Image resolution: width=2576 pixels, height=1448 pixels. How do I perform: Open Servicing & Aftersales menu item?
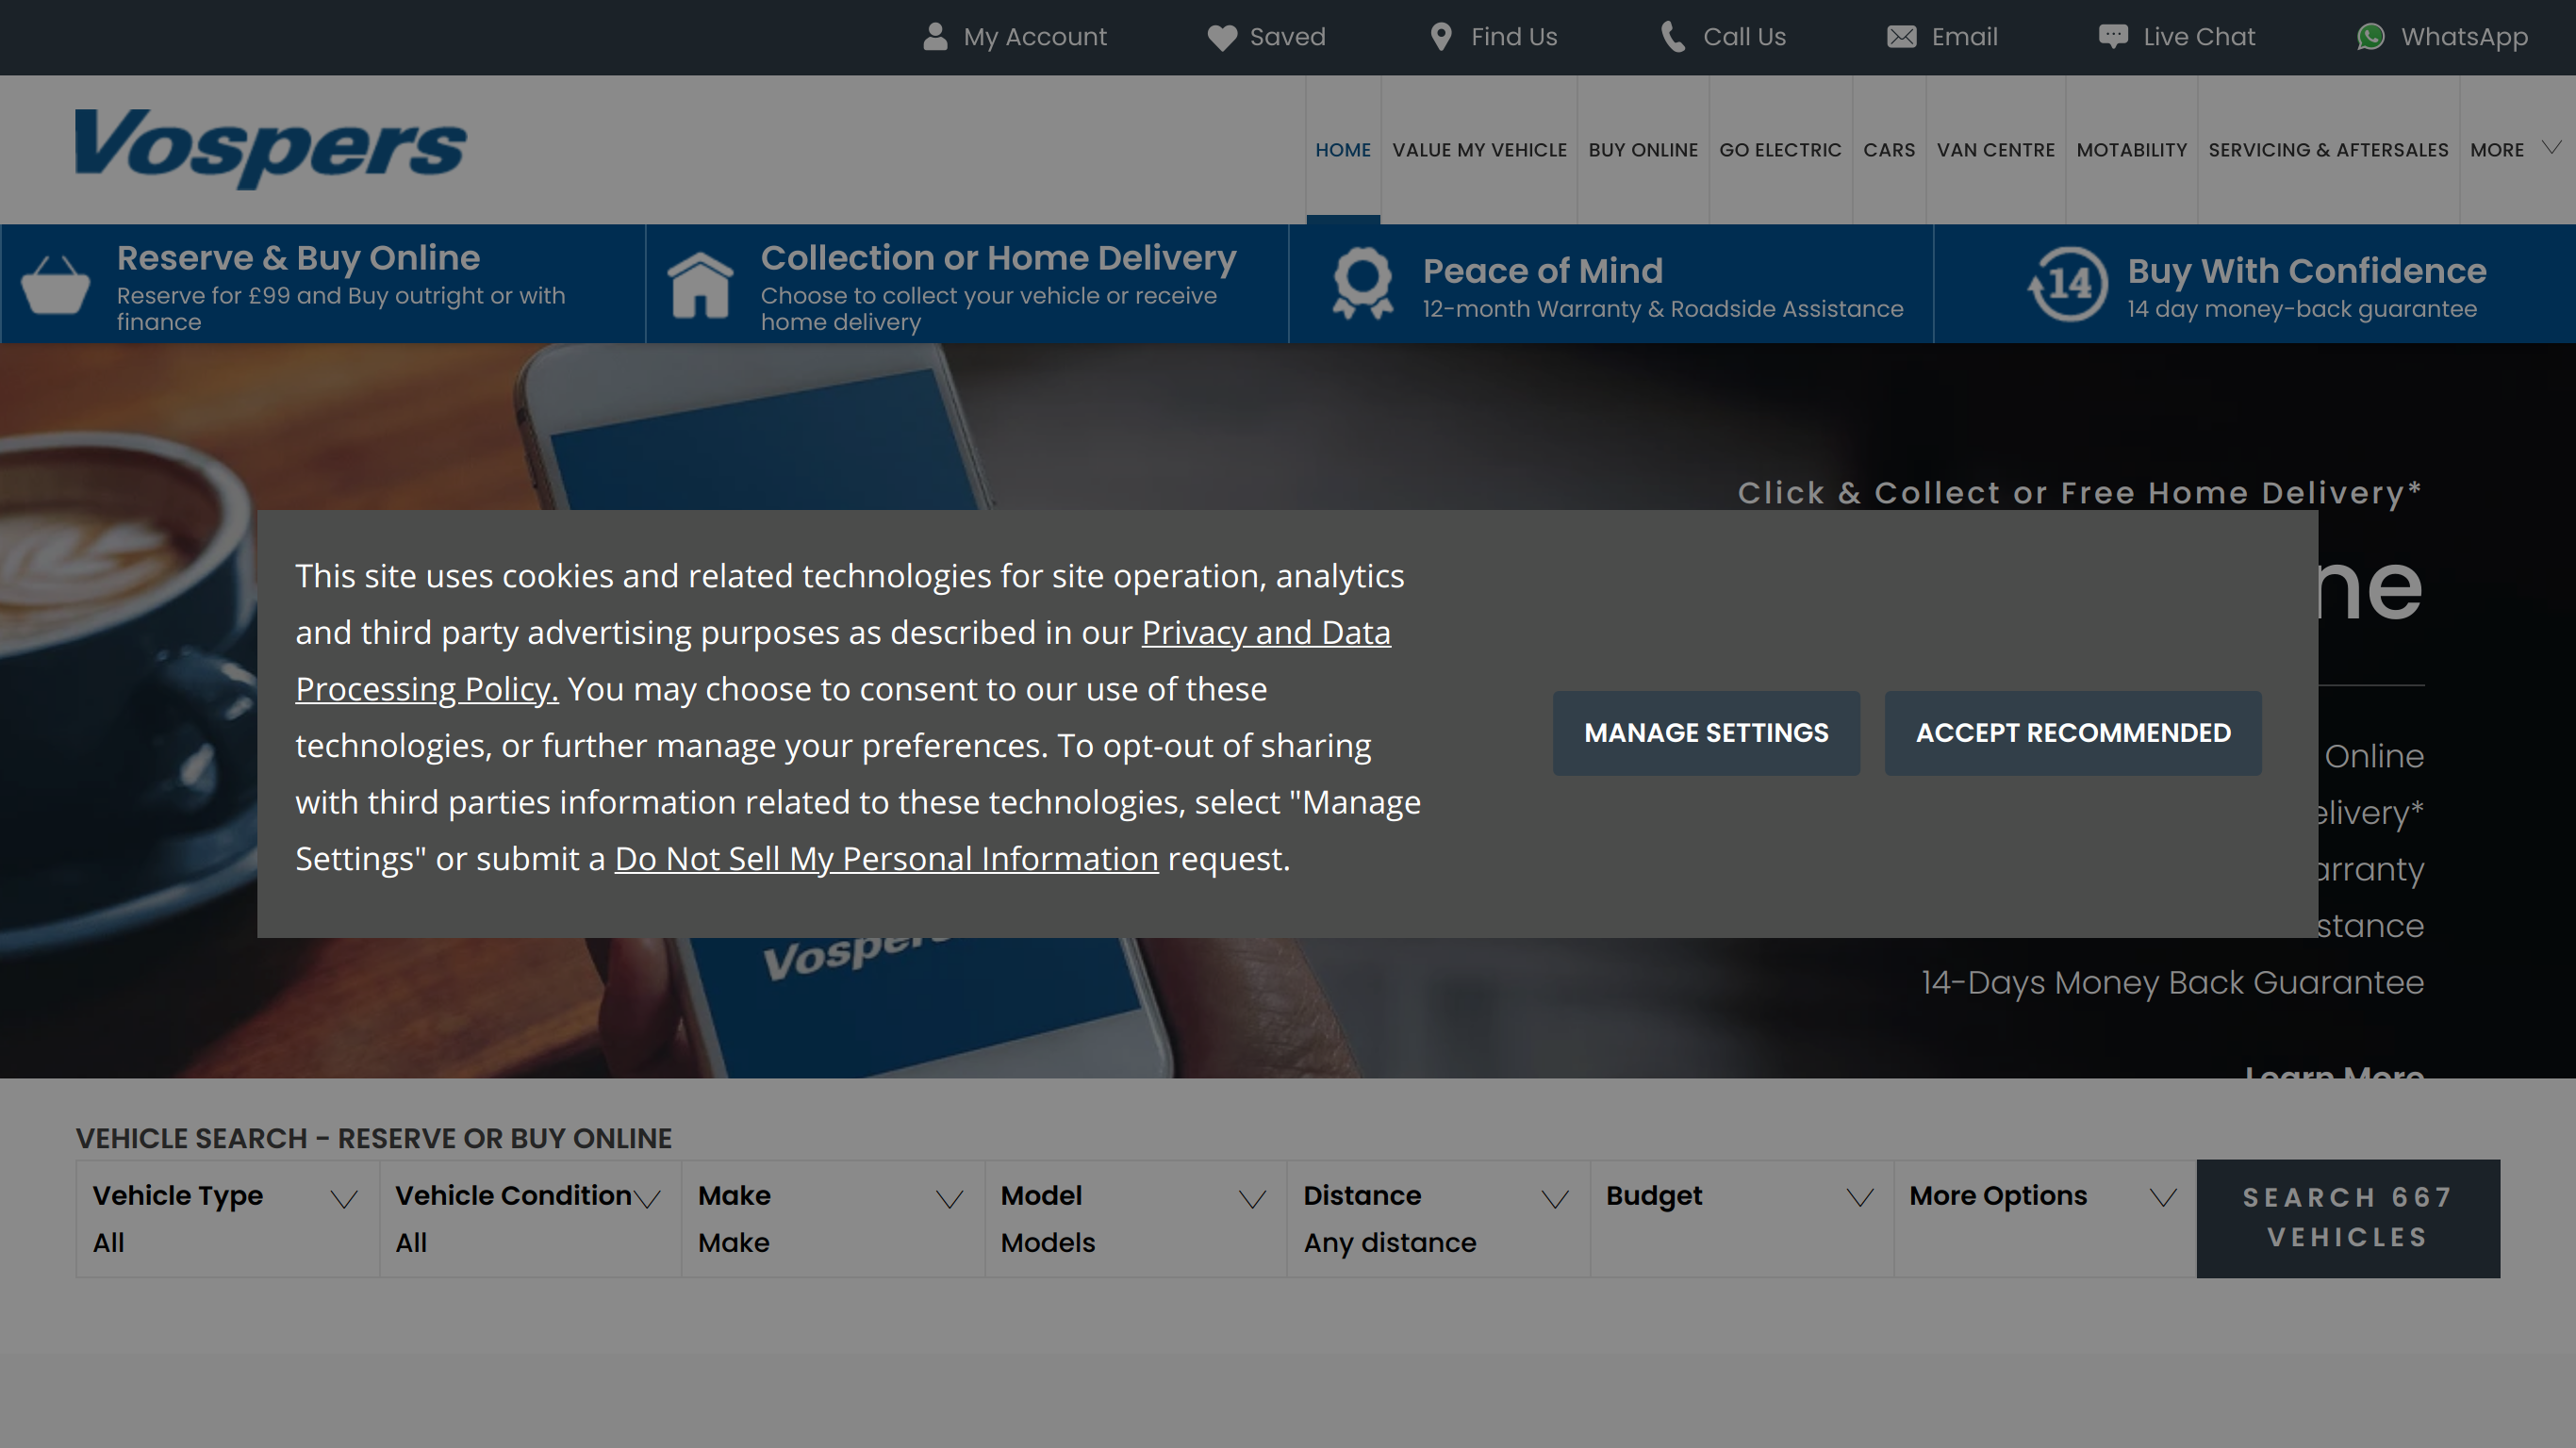(2328, 150)
